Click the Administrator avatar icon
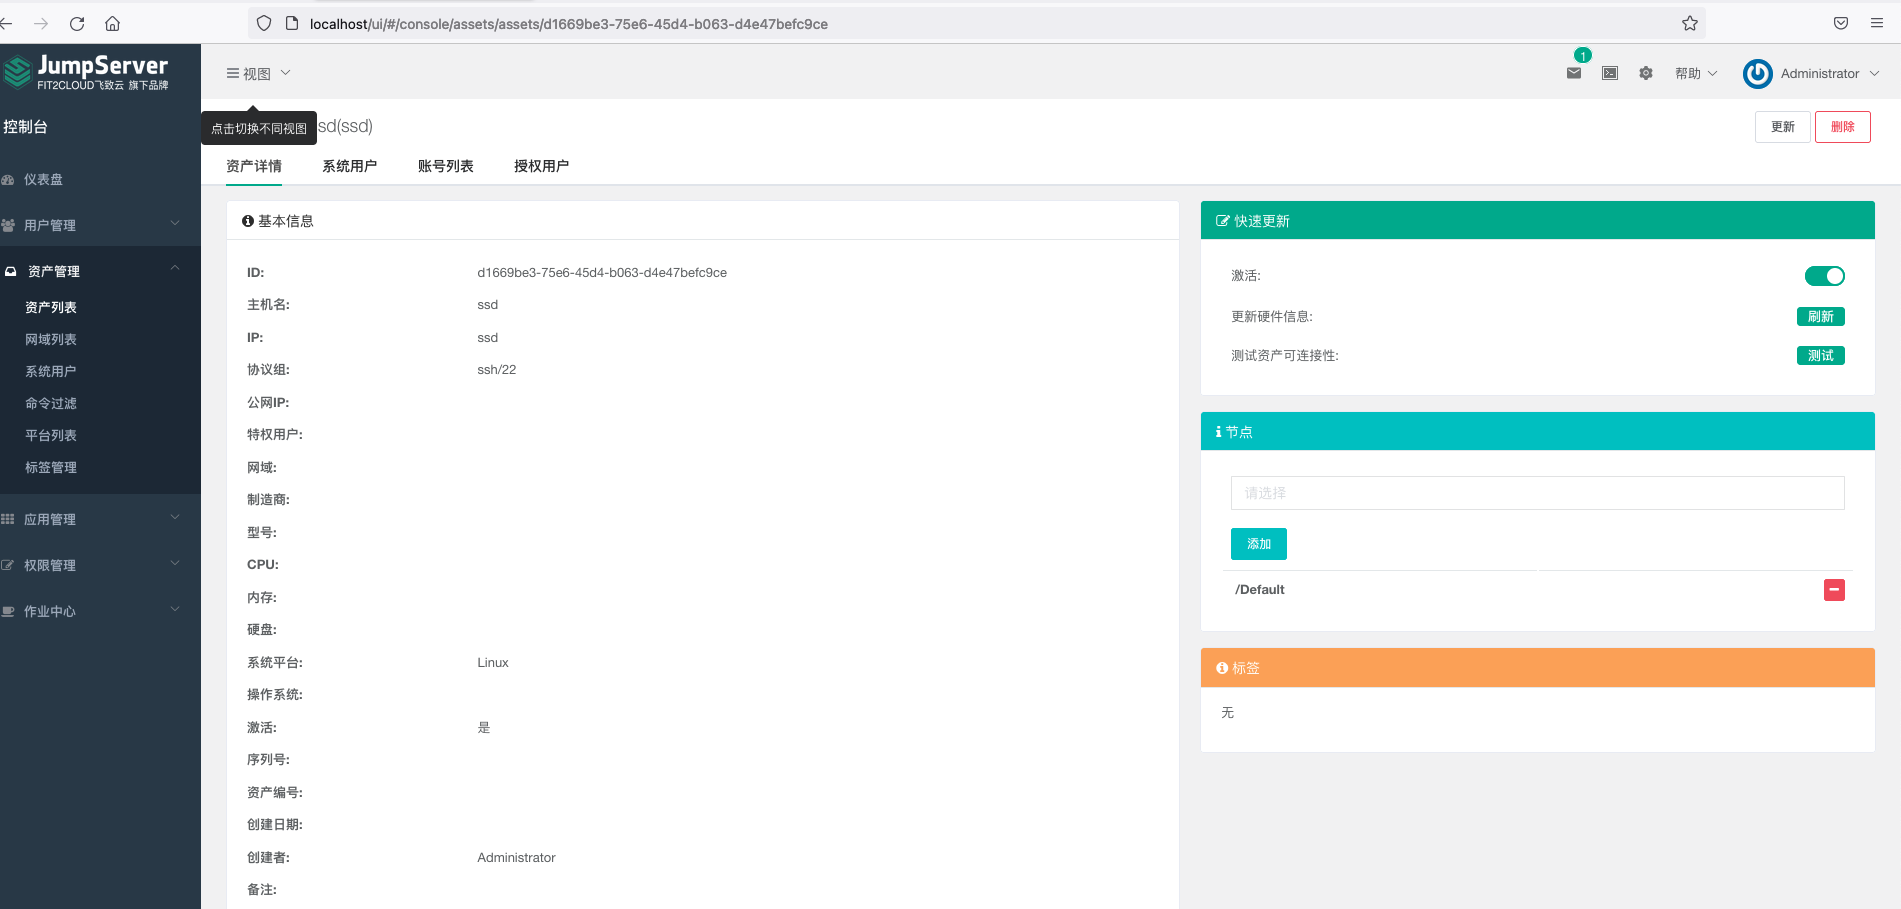The height and width of the screenshot is (909, 1901). (x=1757, y=74)
